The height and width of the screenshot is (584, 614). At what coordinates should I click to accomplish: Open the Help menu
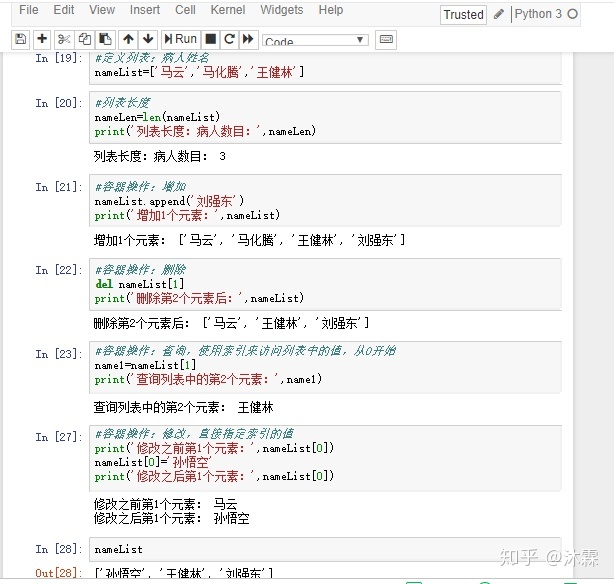(x=331, y=10)
